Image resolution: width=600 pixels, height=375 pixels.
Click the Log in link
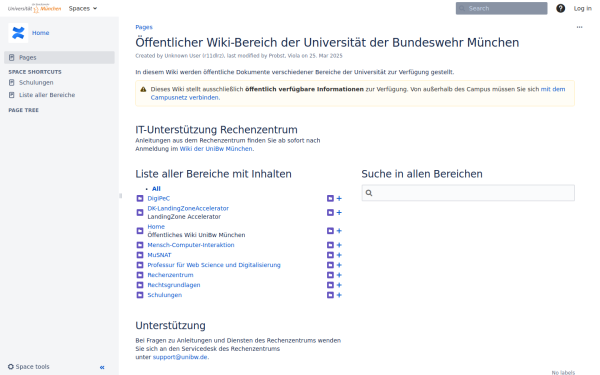[582, 8]
